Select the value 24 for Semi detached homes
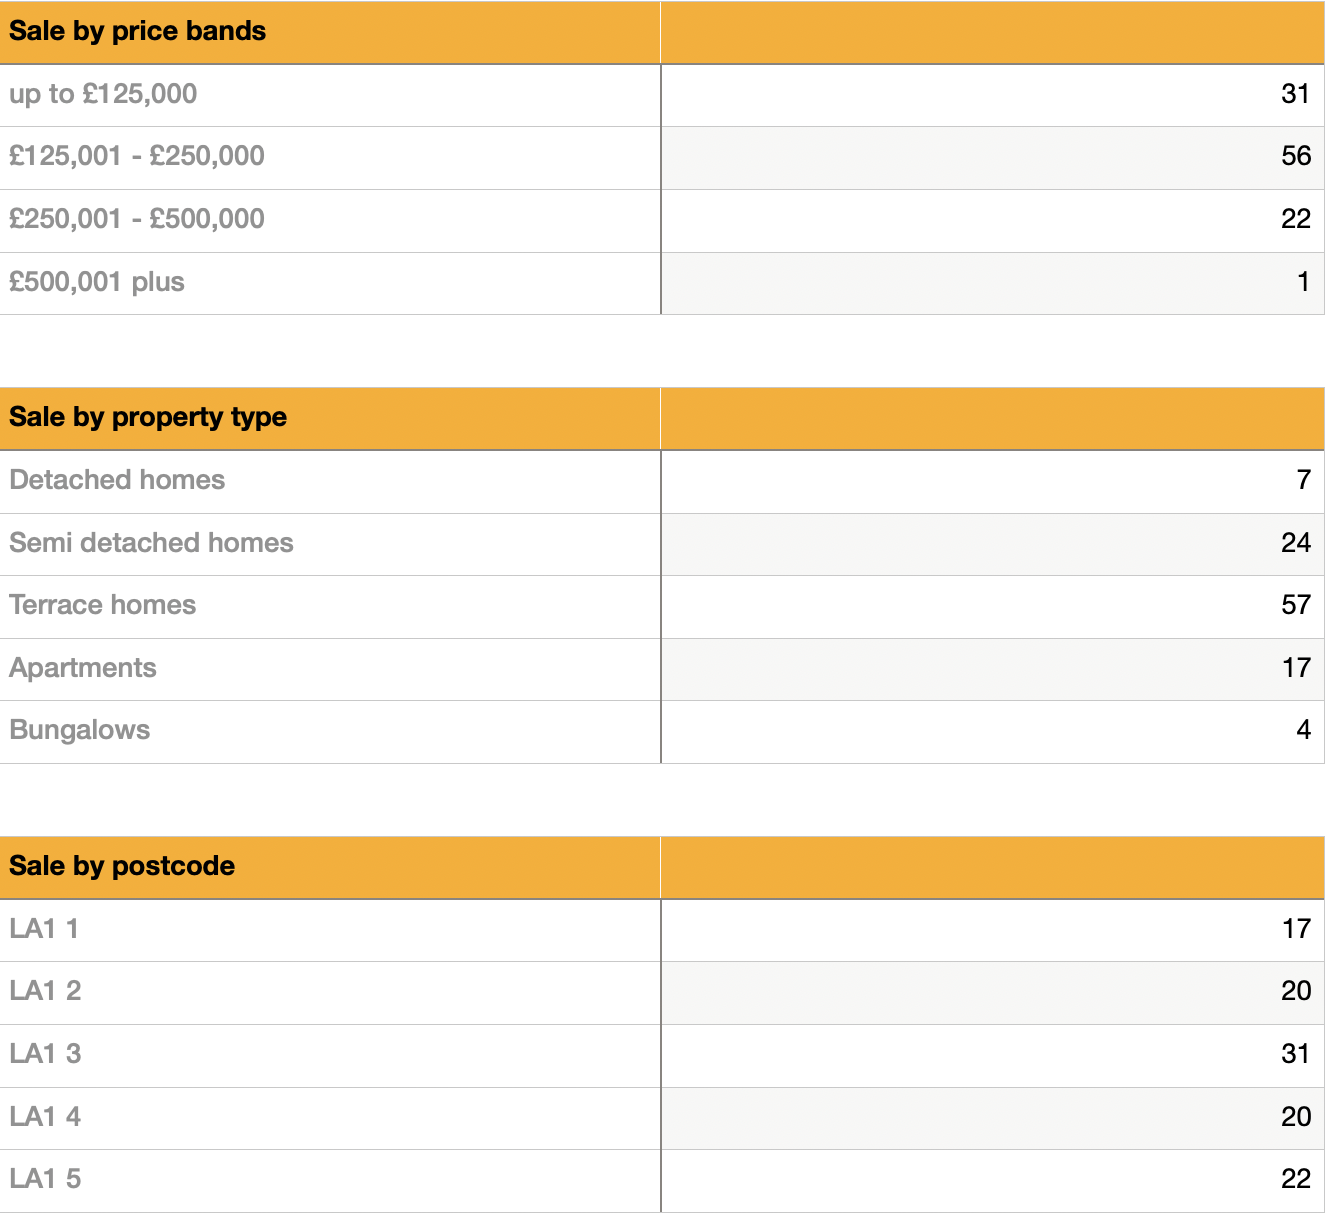Viewport: 1326px width, 1216px height. coord(1295,543)
